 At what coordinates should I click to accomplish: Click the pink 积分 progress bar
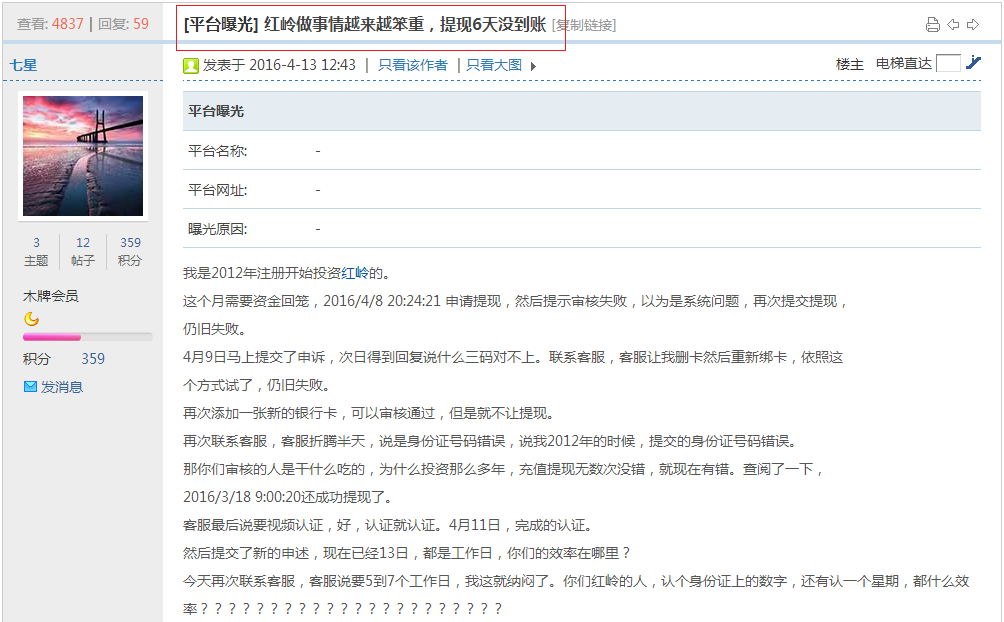click(87, 336)
